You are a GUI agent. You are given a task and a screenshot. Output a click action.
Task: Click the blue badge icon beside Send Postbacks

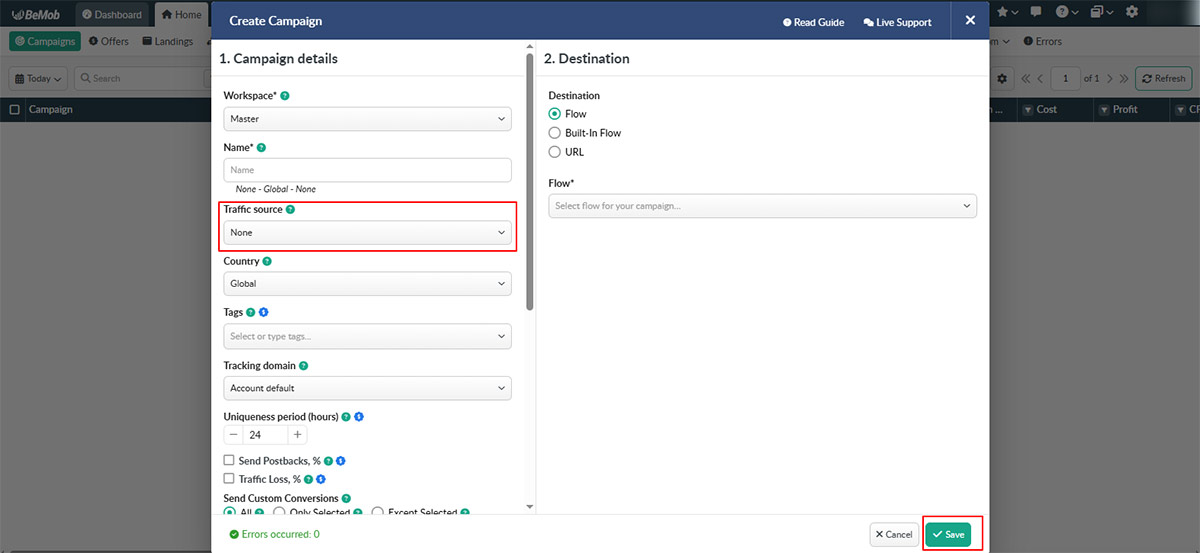coord(341,461)
